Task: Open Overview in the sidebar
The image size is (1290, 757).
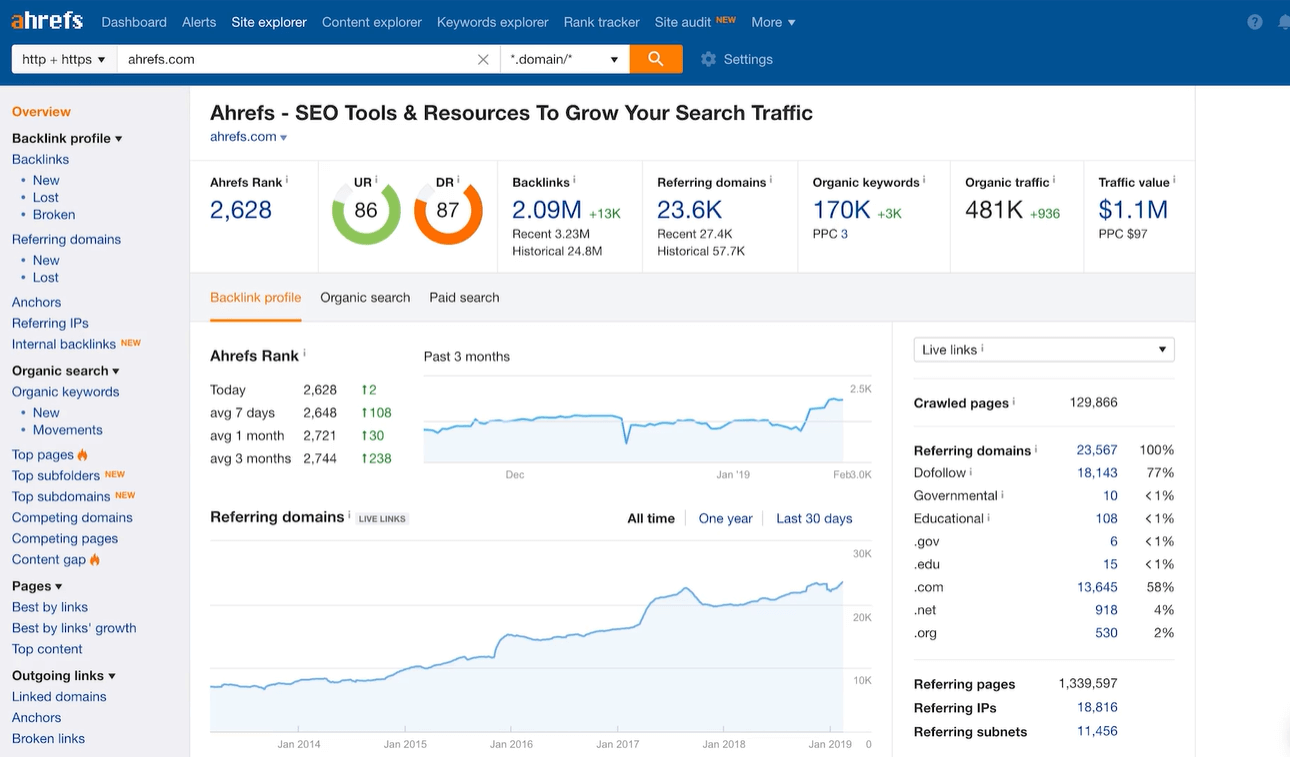Action: (41, 111)
